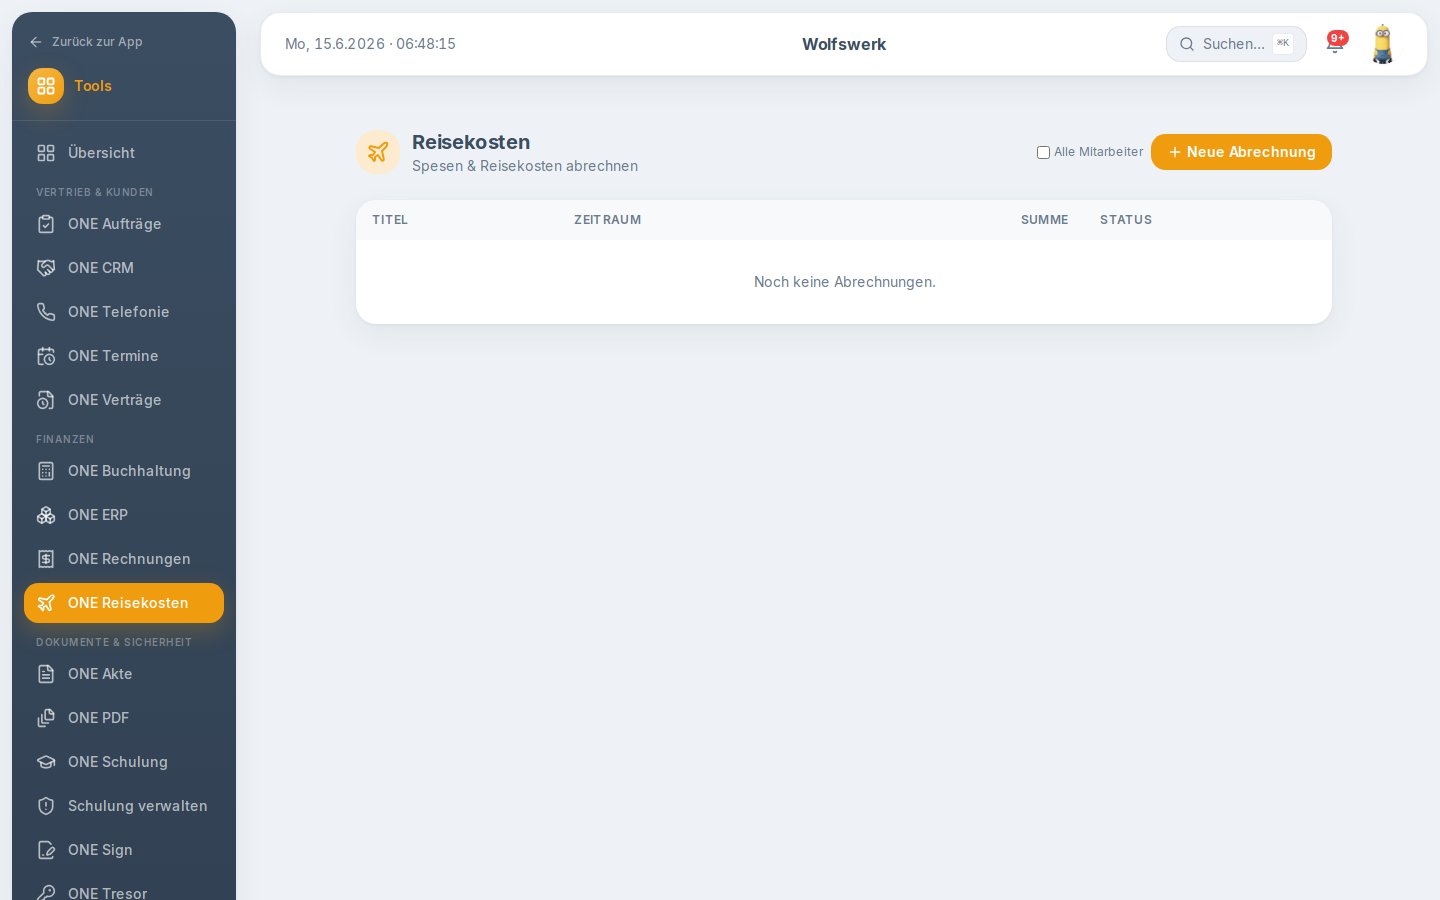This screenshot has height=900, width=1440.
Task: Click the Schulung verwalten shield icon
Action: [46, 806]
